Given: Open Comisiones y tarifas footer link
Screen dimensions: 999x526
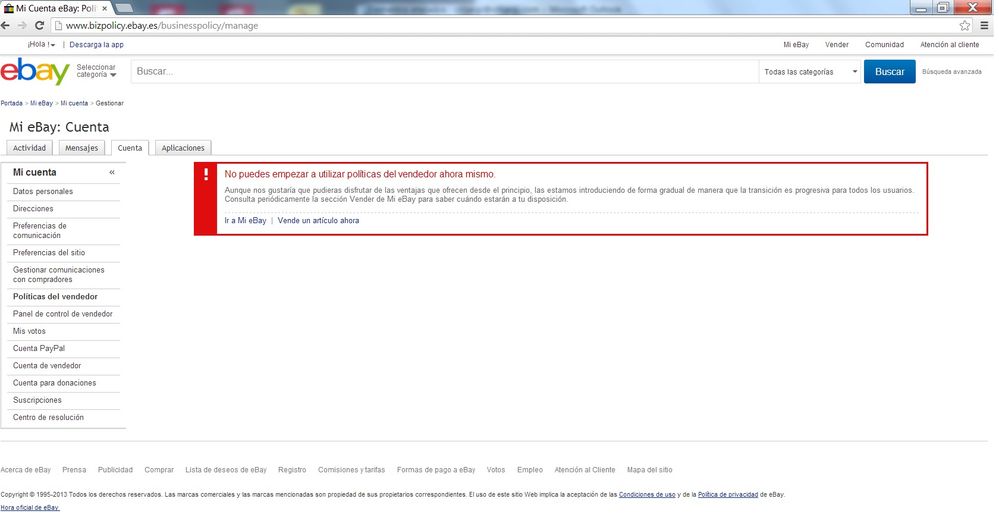Looking at the screenshot, I should point(352,470).
